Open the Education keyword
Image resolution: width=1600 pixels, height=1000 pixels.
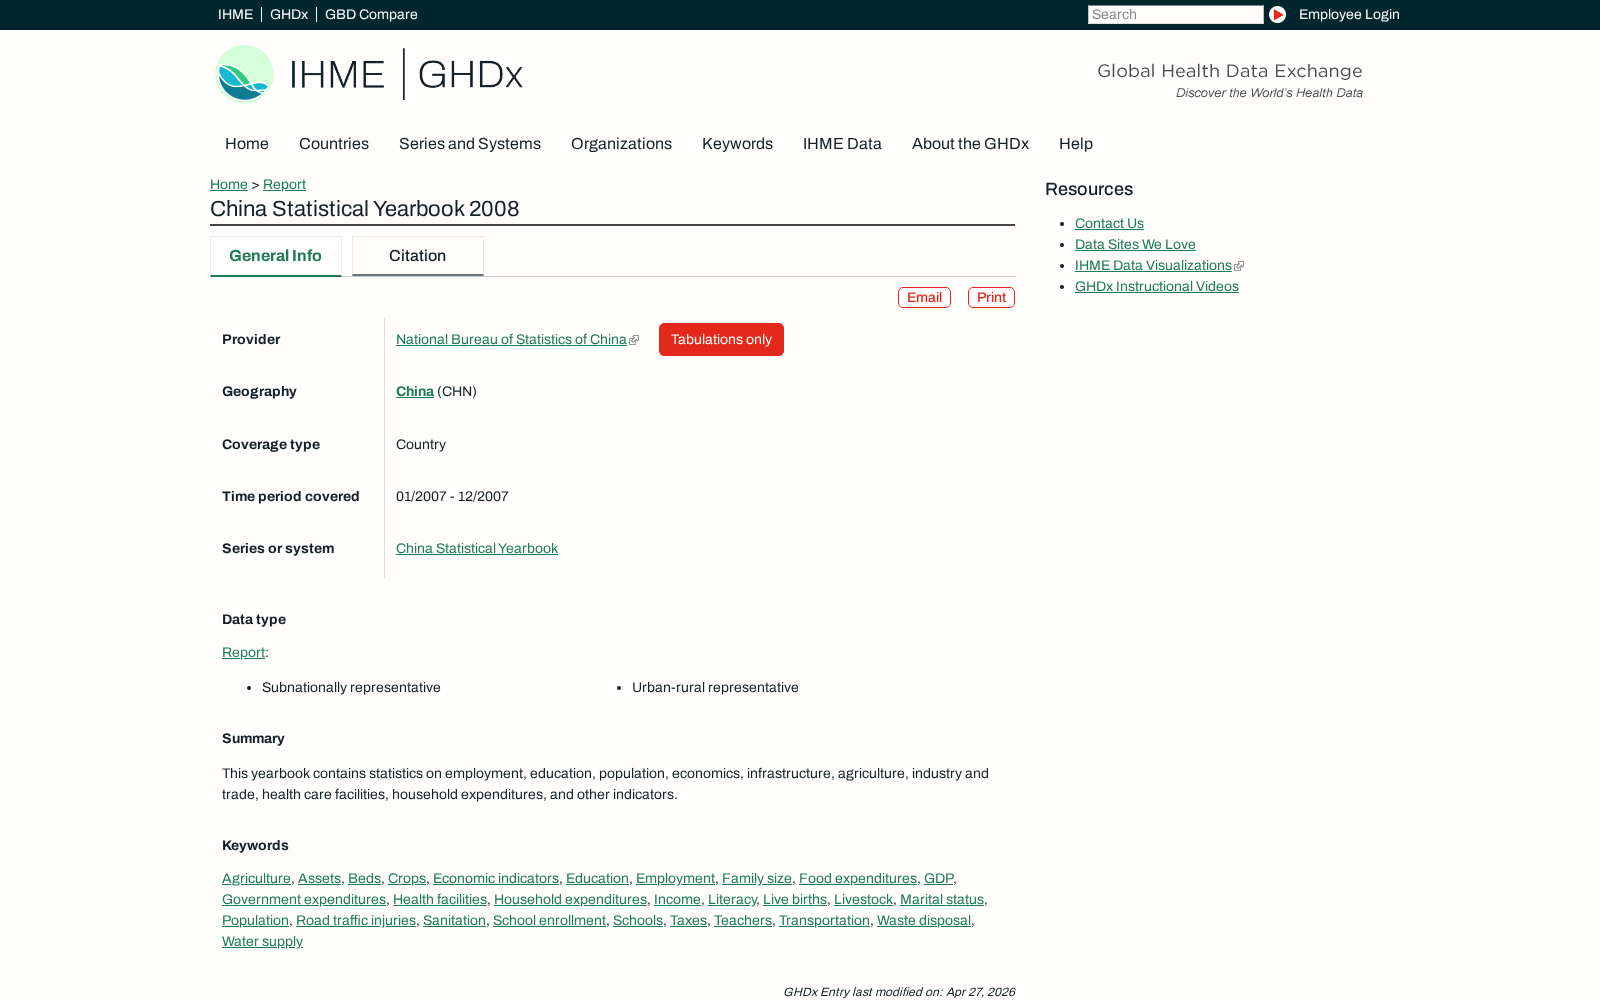click(597, 878)
